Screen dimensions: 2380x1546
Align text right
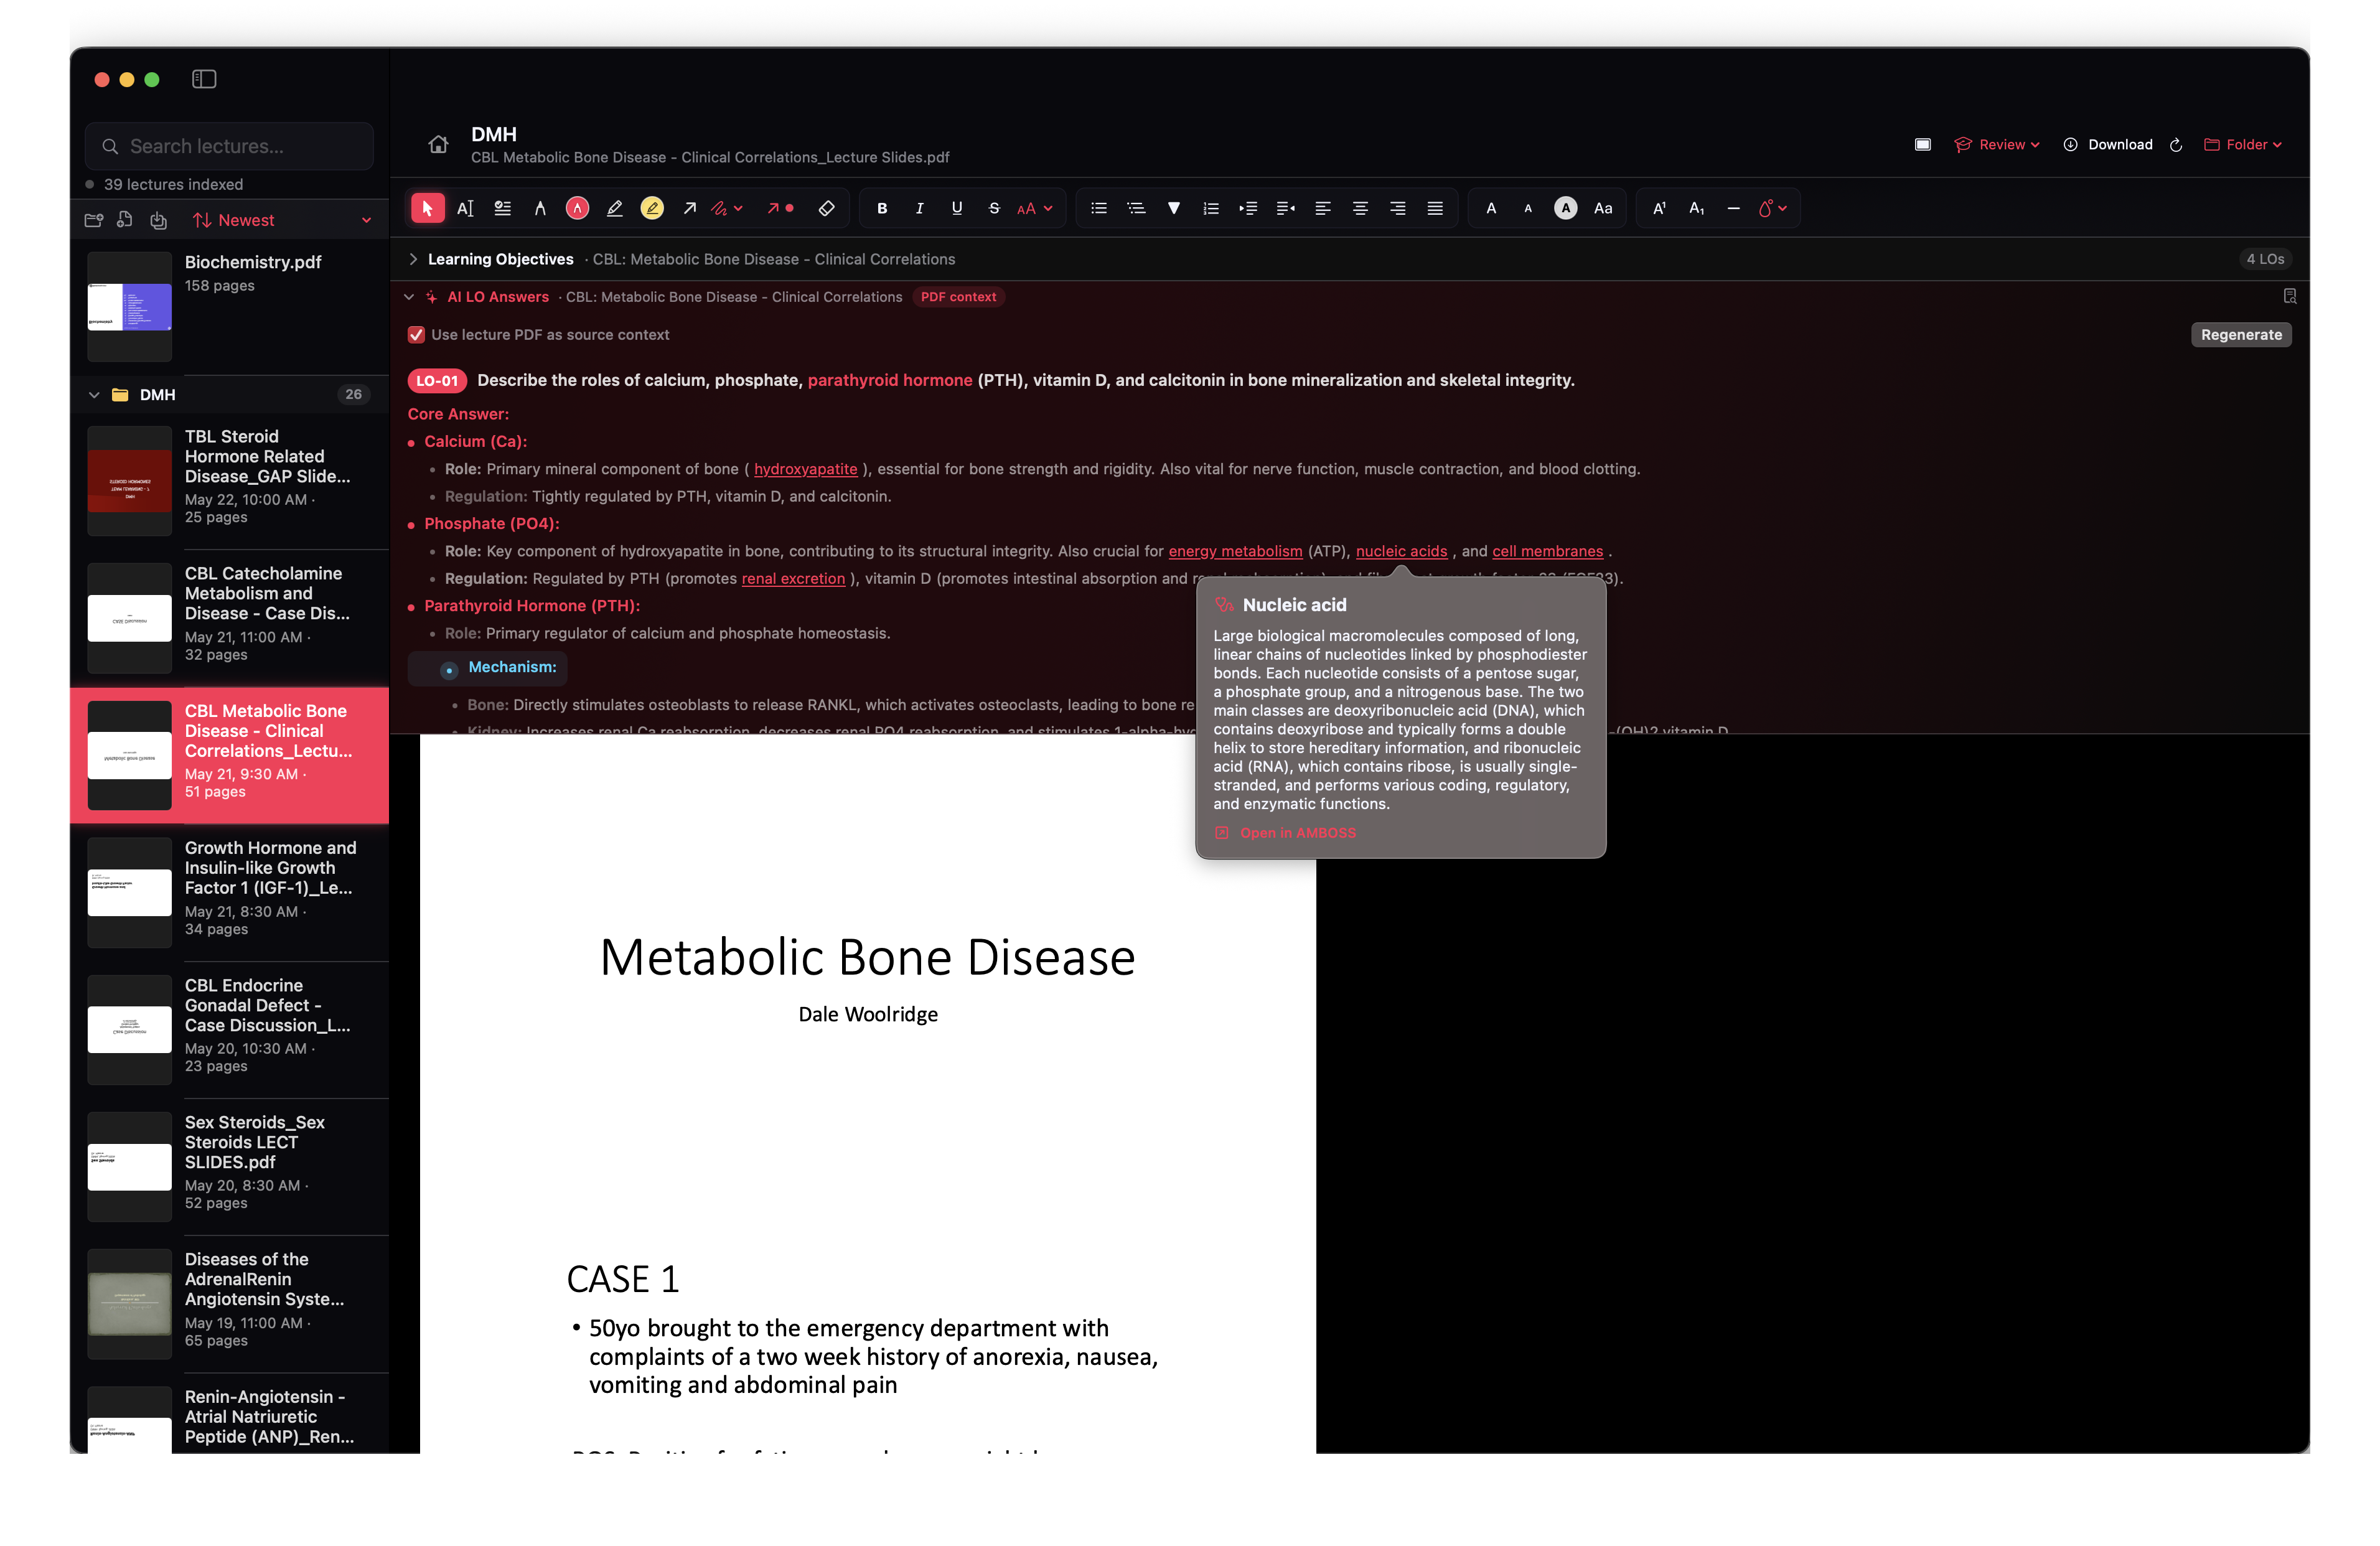1398,208
